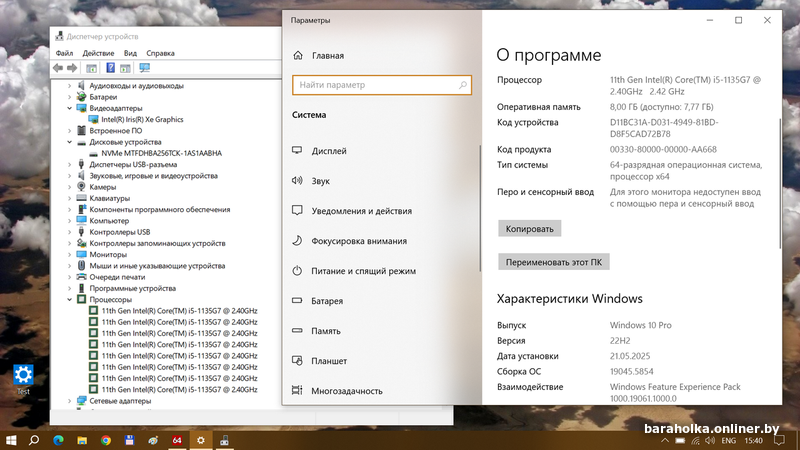The image size is (800, 450).
Task: Select Intel(R) Iris(R) Xe Graphics device
Action: click(142, 119)
